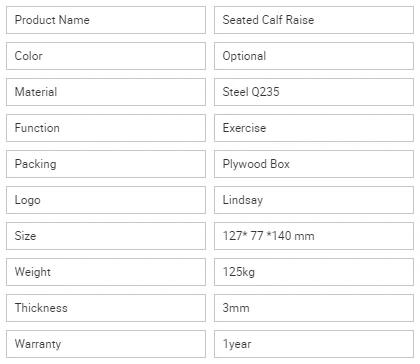Screen dimensions: 420x364
Task: Click the Color label cell
Action: (106, 56)
